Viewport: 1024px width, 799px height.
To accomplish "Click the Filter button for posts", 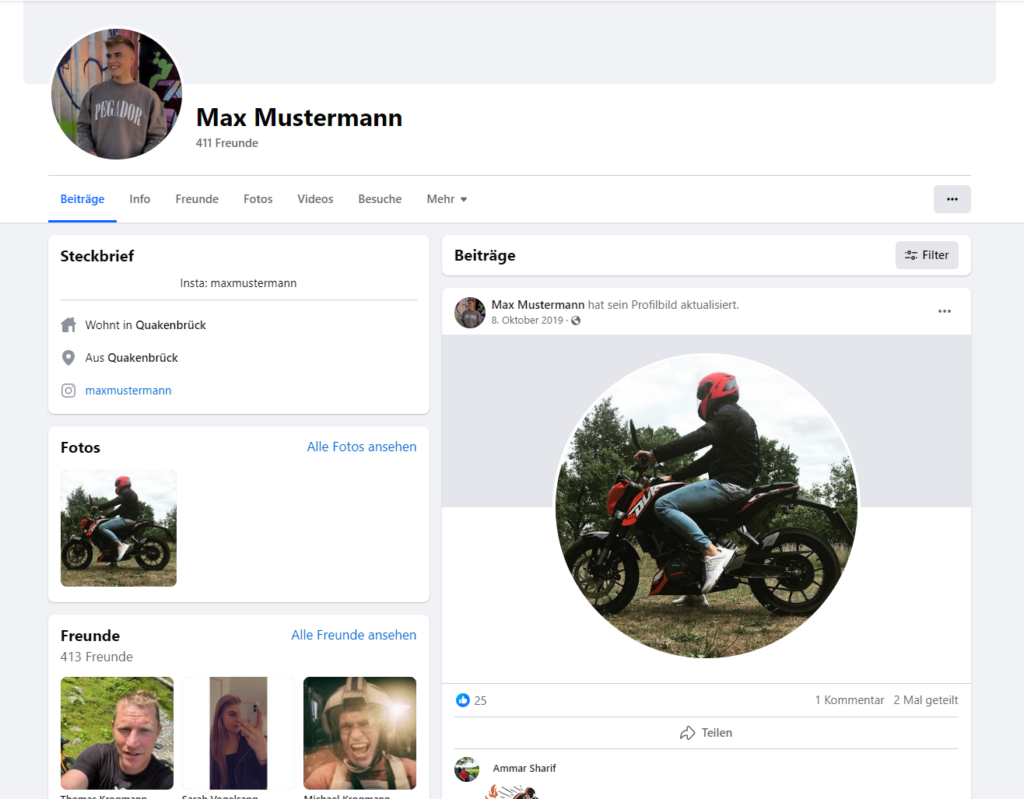I will (x=926, y=255).
